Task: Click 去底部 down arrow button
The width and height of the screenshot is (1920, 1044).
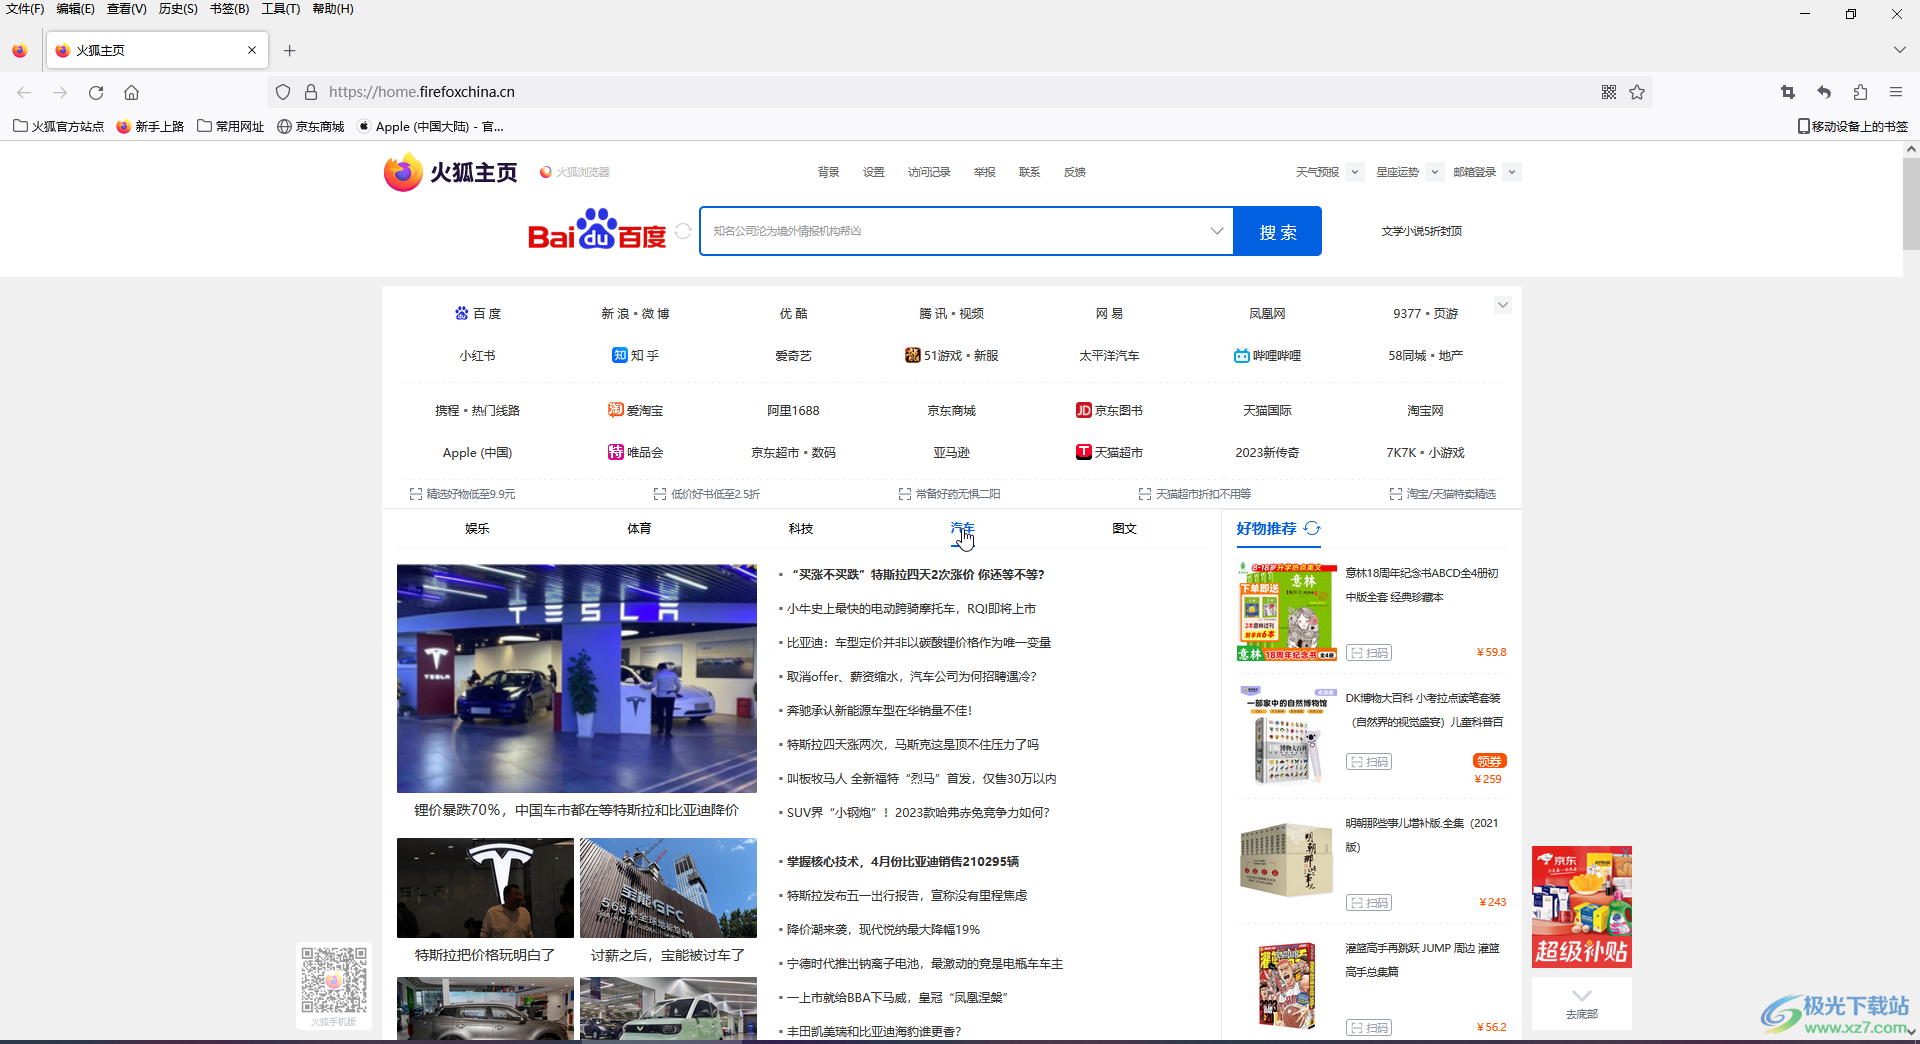Action: tap(1582, 1003)
